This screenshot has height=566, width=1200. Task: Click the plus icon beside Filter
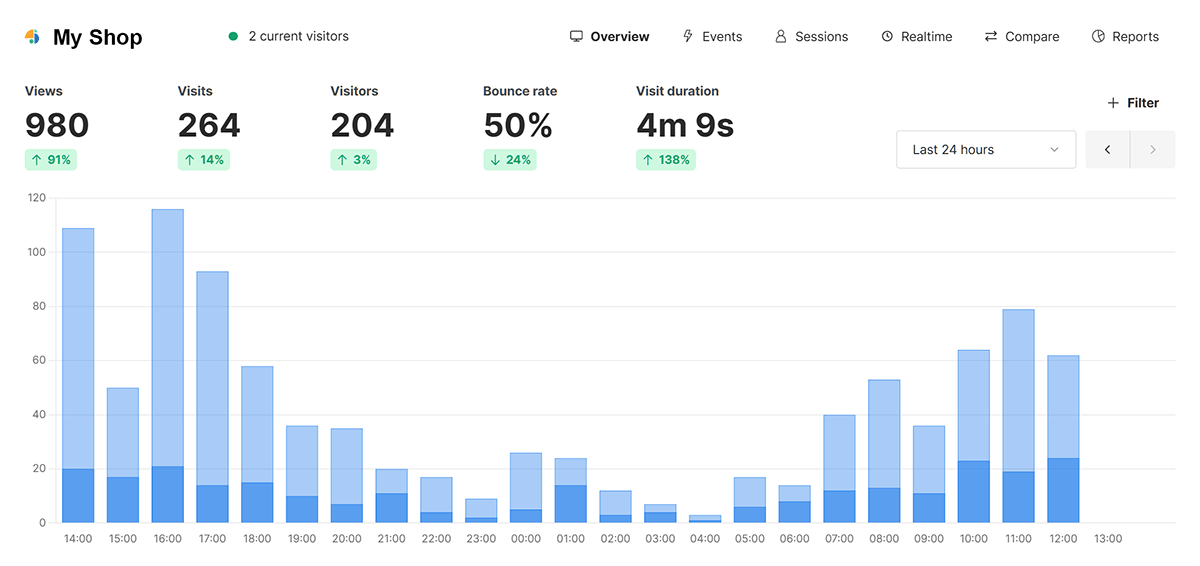(1113, 103)
